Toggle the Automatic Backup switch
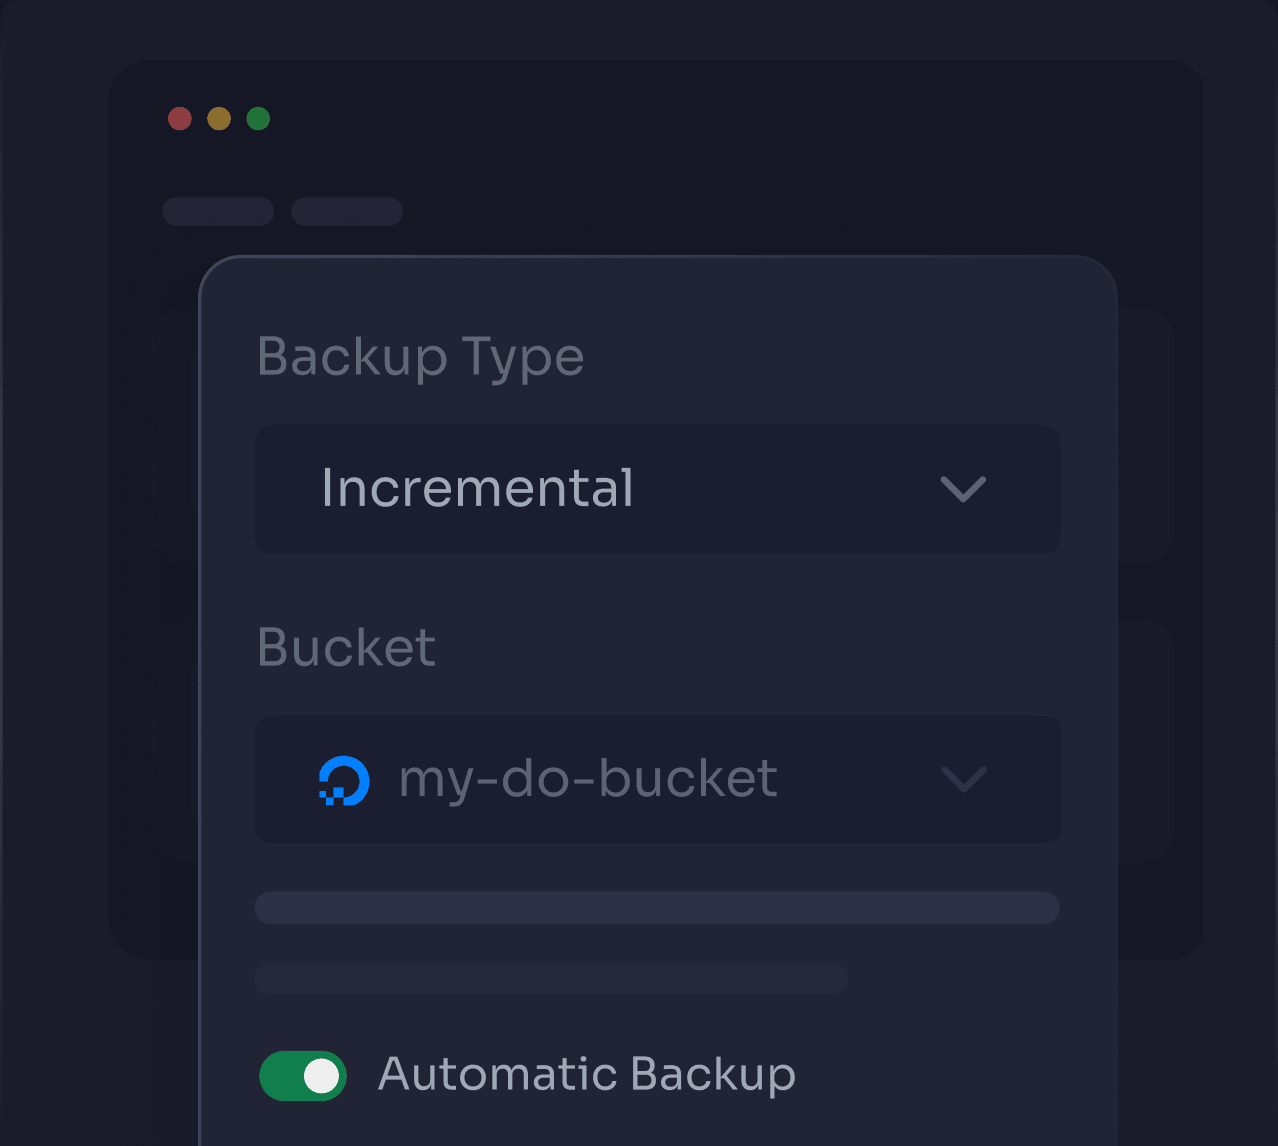 [303, 1076]
